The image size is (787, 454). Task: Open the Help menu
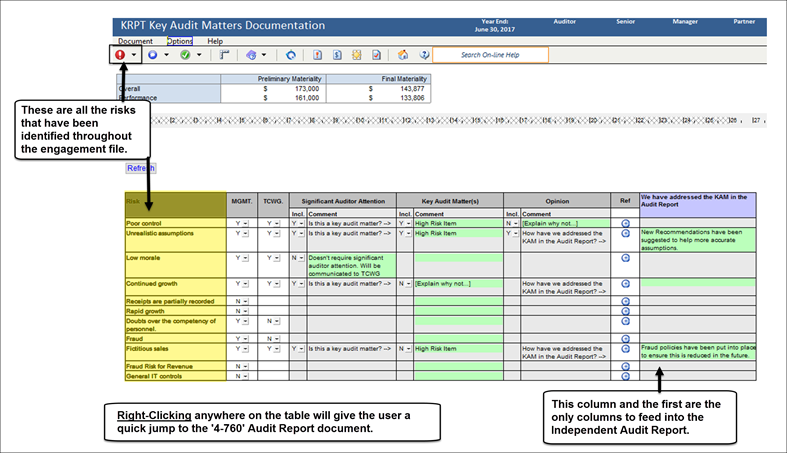[x=215, y=41]
